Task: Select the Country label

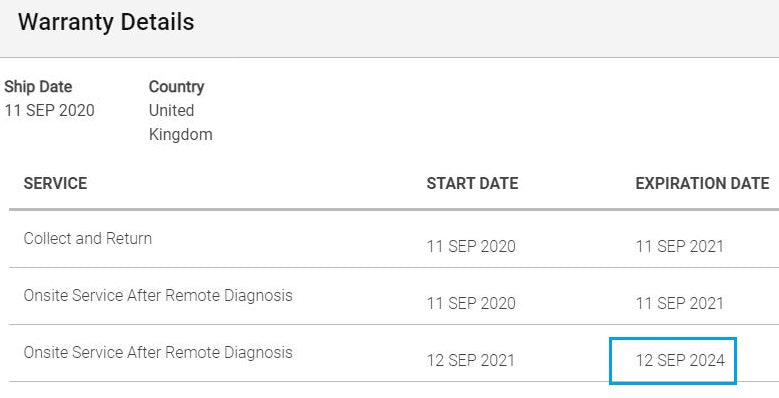Action: (x=176, y=86)
